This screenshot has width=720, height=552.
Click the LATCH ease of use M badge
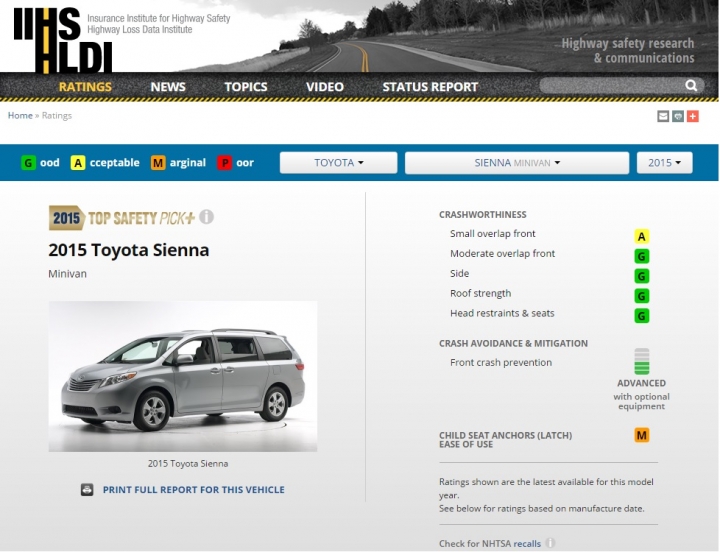641,435
